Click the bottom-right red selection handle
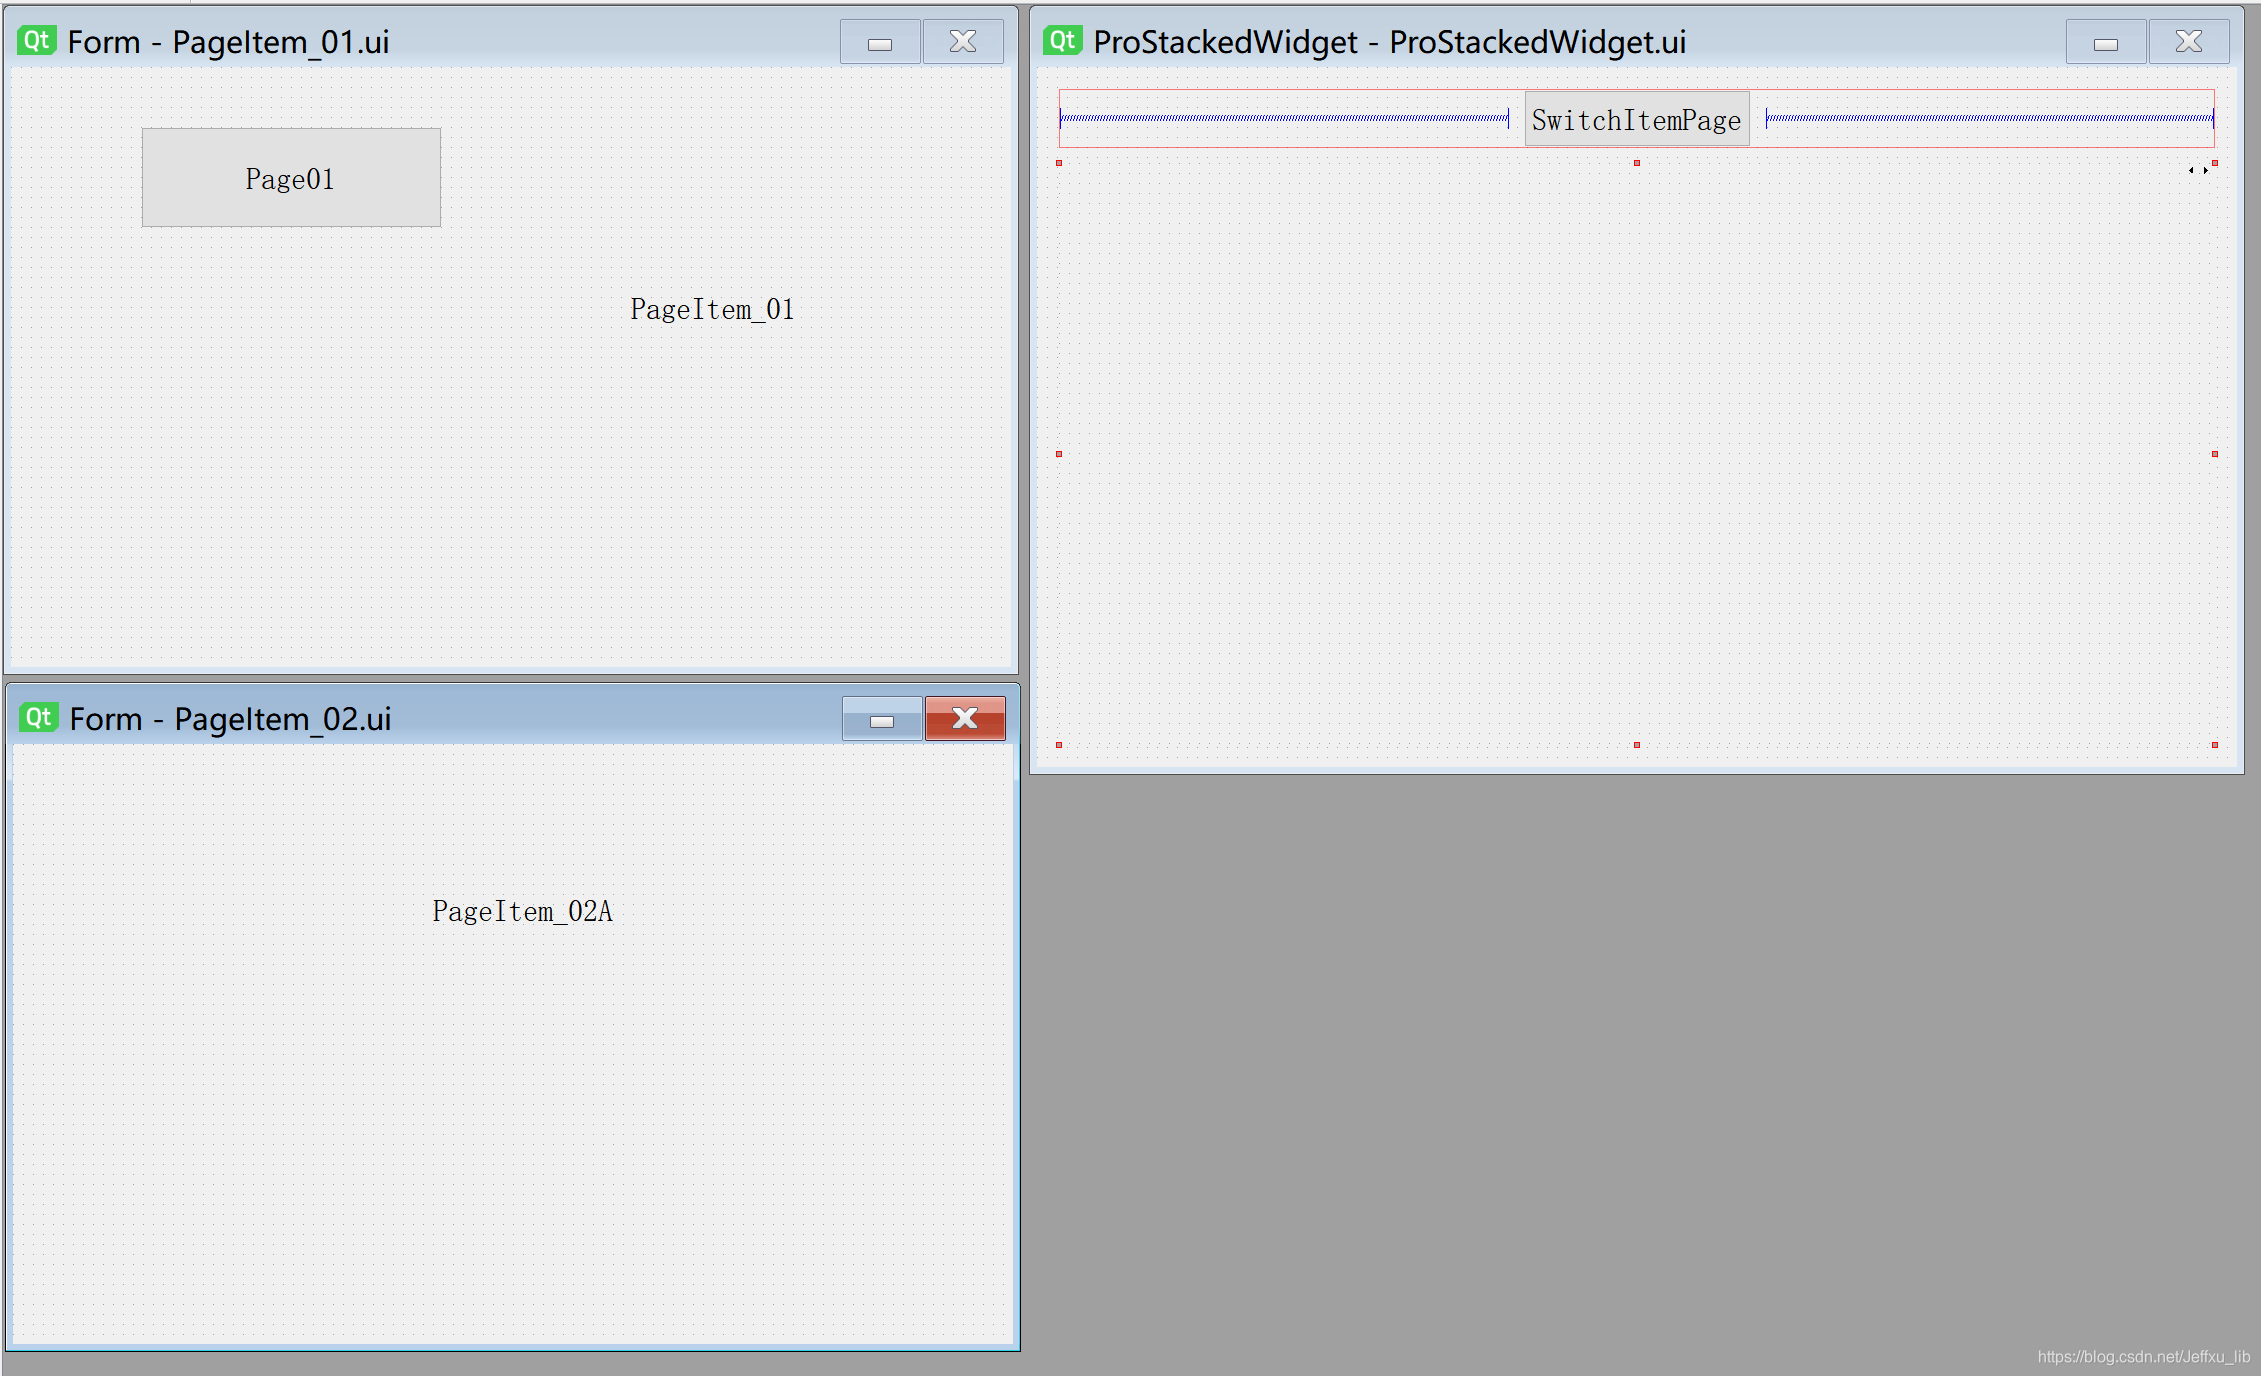The height and width of the screenshot is (1376, 2261). coord(2215,745)
